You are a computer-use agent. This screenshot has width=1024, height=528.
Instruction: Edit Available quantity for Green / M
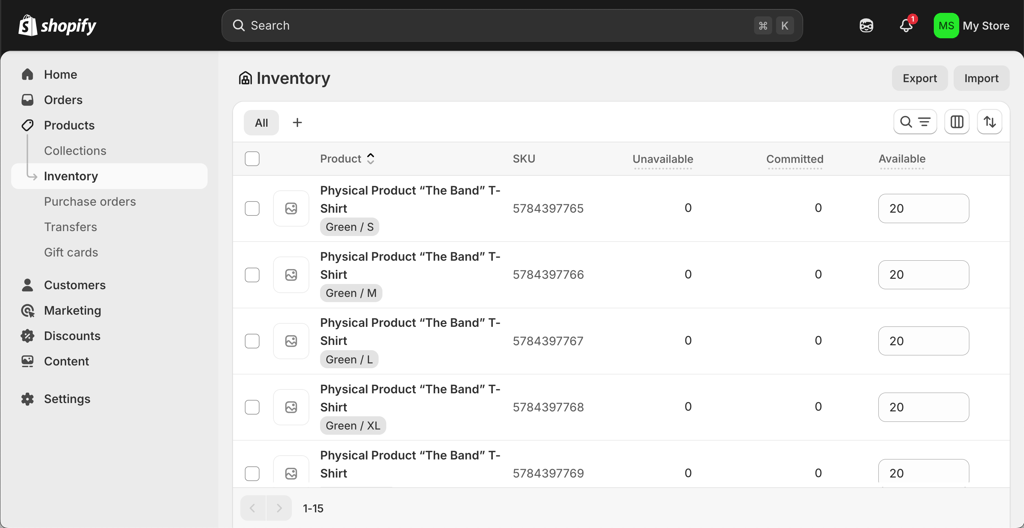coord(923,275)
